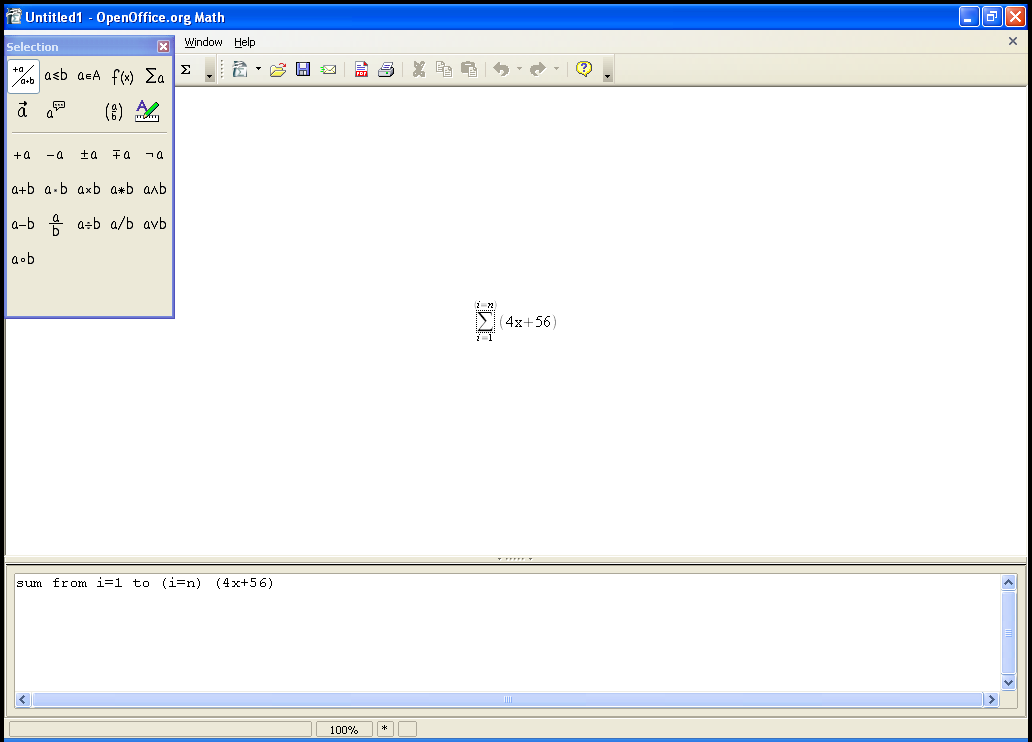
Task: Undo the last action arrow icon
Action: click(502, 69)
